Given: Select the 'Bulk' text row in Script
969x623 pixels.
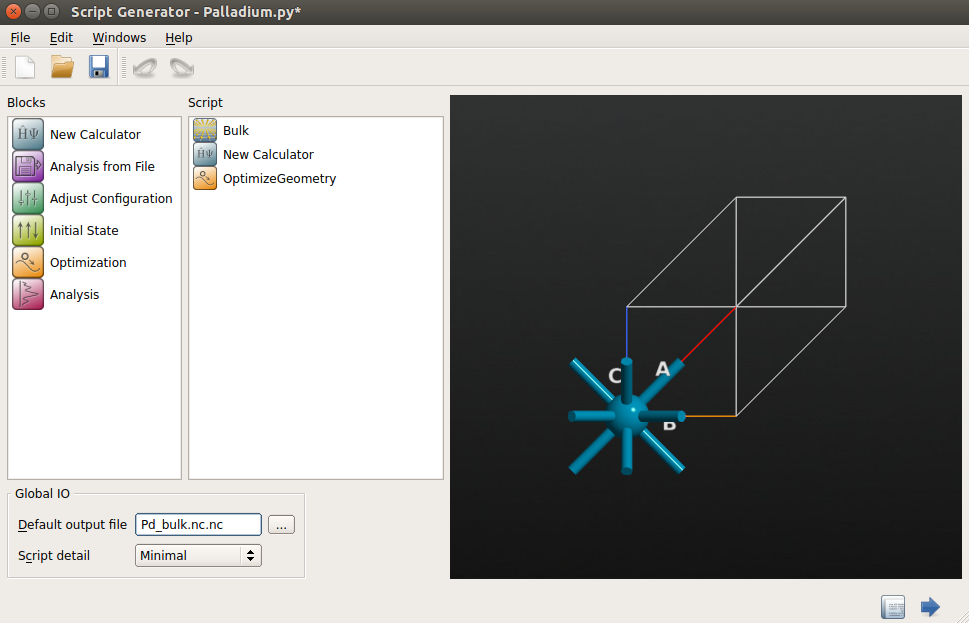Looking at the screenshot, I should coord(236,130).
